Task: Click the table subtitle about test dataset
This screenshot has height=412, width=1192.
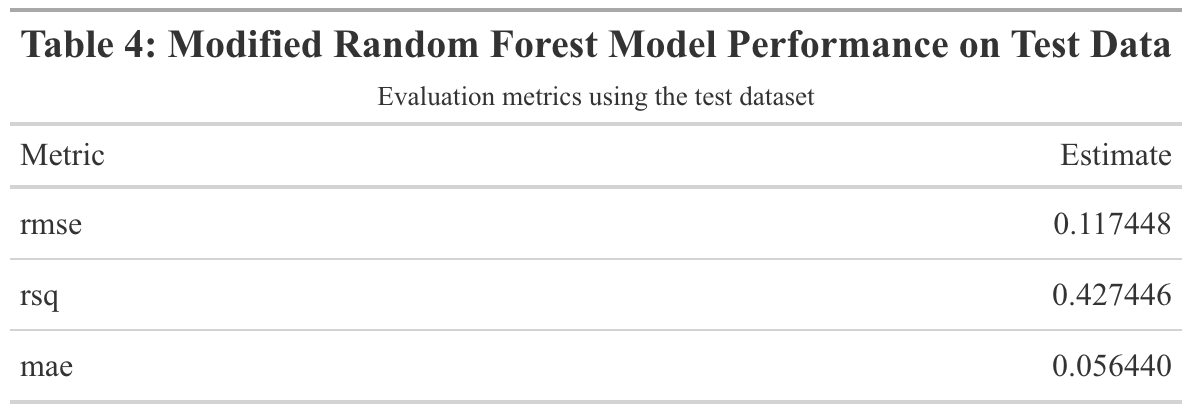Action: pyautogui.click(x=596, y=98)
